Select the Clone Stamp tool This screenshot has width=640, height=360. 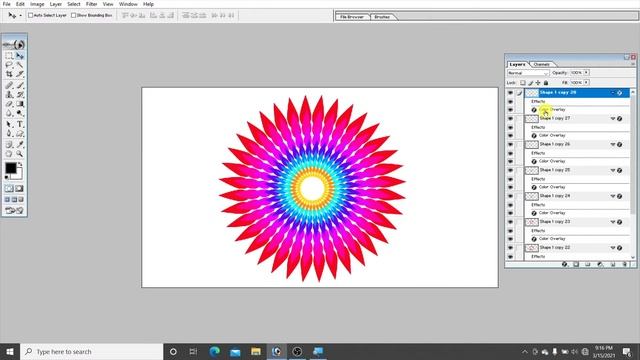[9, 95]
